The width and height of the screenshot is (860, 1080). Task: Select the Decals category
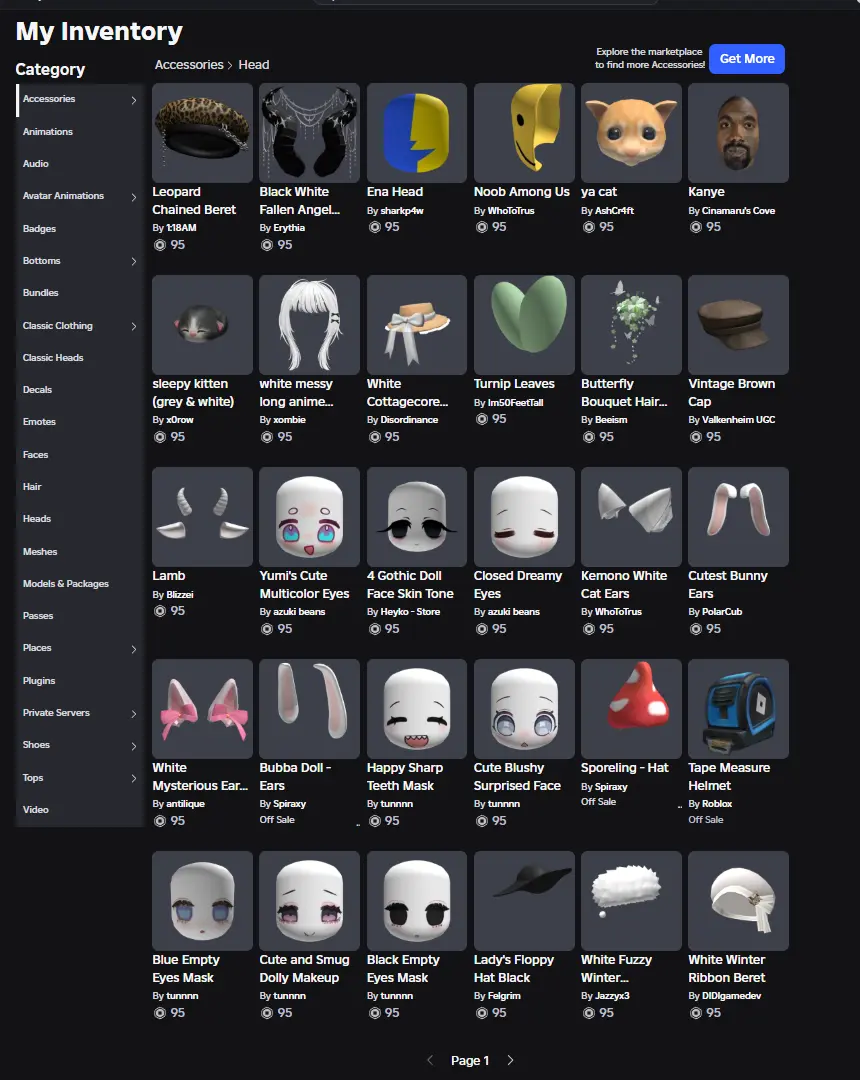37,390
